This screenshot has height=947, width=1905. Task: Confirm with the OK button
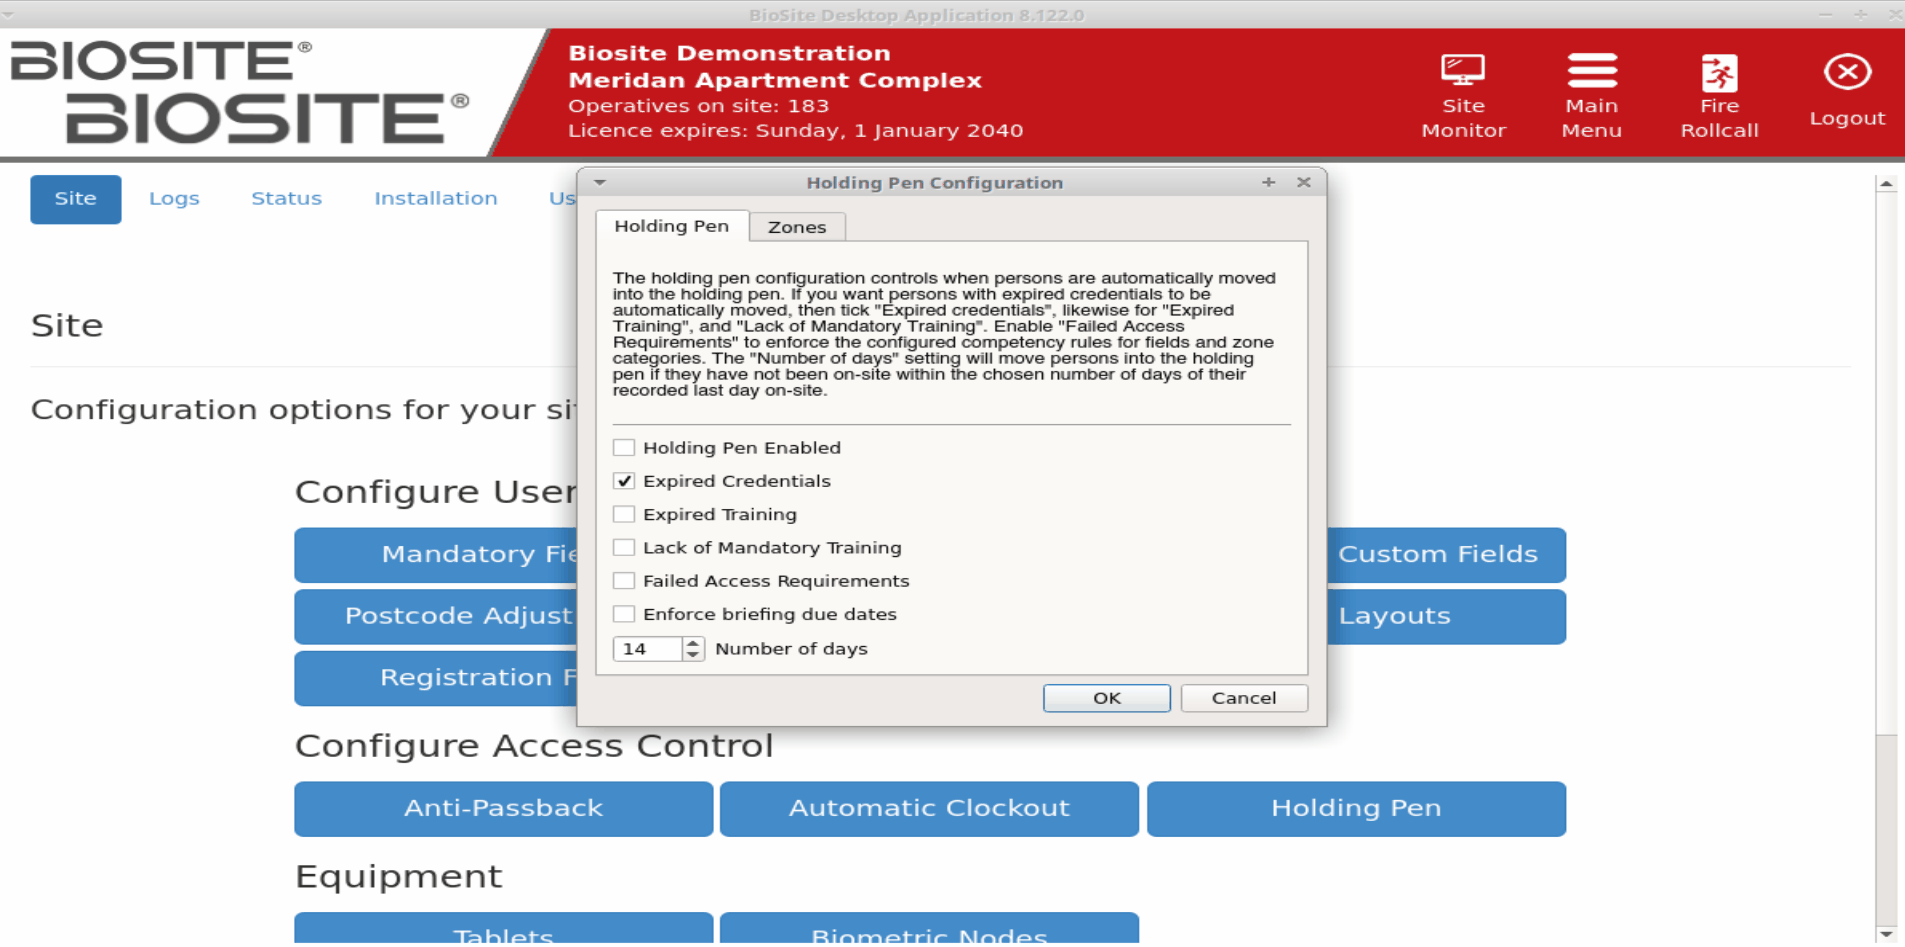pos(1106,698)
